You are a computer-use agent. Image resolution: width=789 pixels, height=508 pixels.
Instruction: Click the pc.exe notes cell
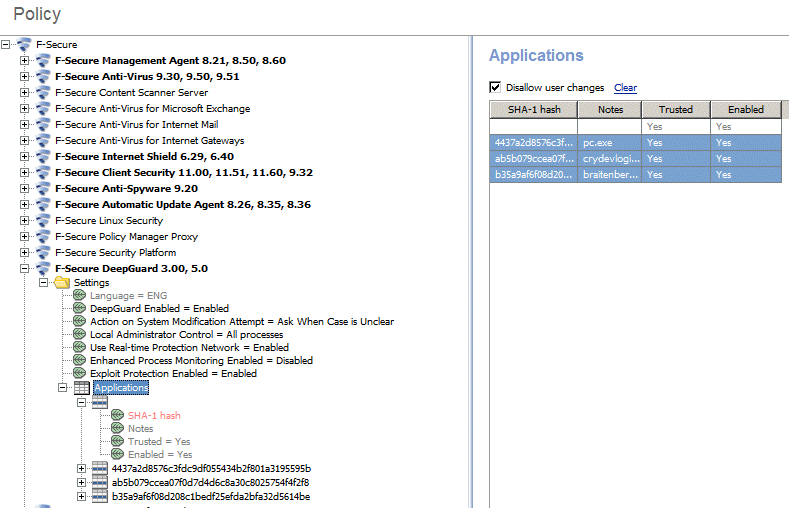(609, 143)
